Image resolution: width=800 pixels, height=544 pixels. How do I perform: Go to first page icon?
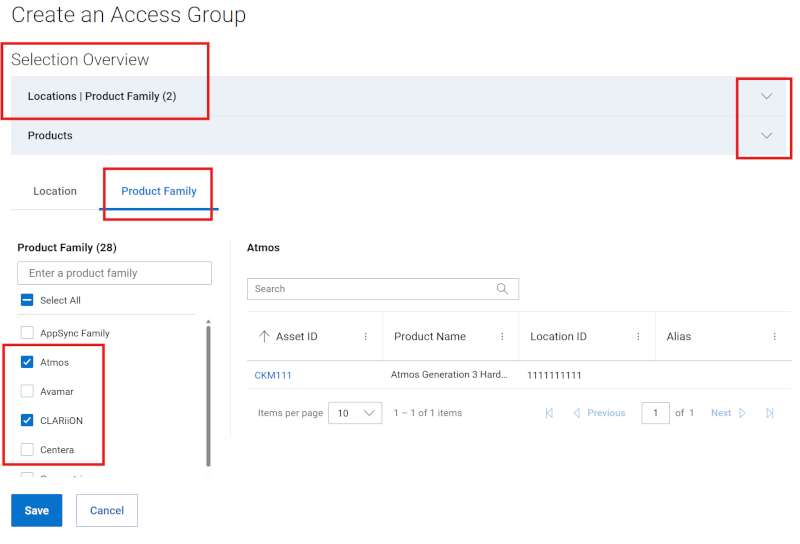tap(549, 413)
